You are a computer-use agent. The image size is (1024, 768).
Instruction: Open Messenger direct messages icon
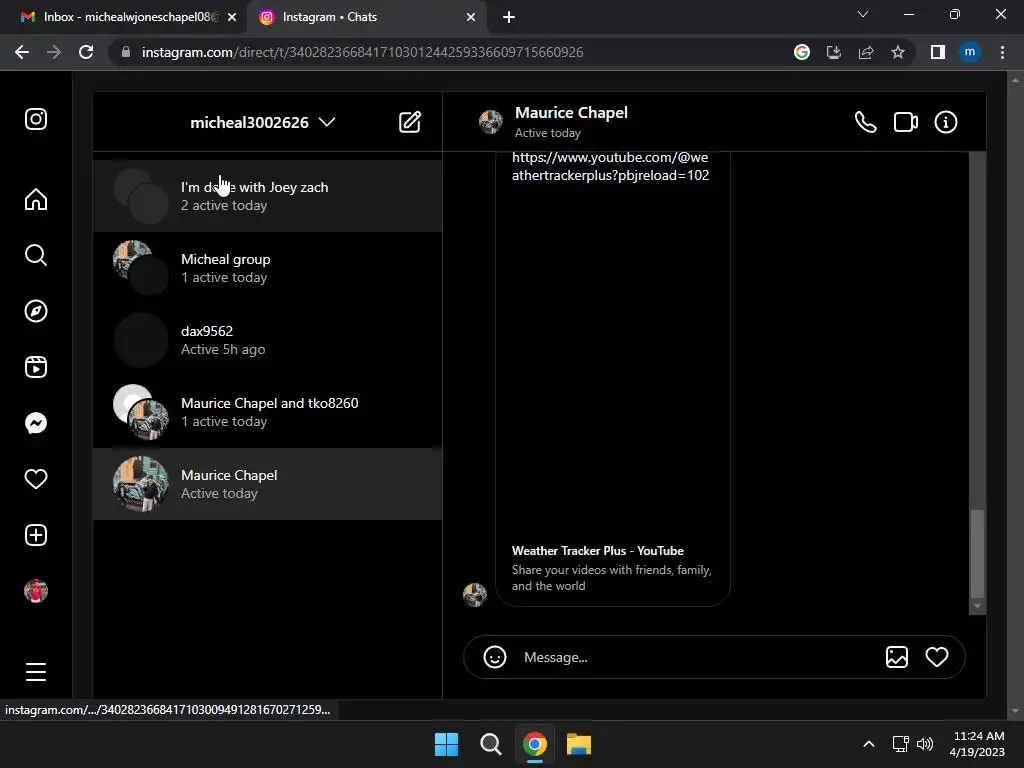pos(36,423)
